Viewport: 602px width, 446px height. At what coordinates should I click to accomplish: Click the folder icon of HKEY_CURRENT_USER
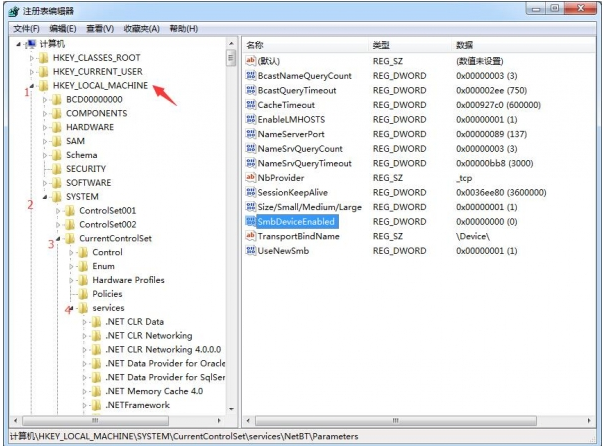point(43,72)
